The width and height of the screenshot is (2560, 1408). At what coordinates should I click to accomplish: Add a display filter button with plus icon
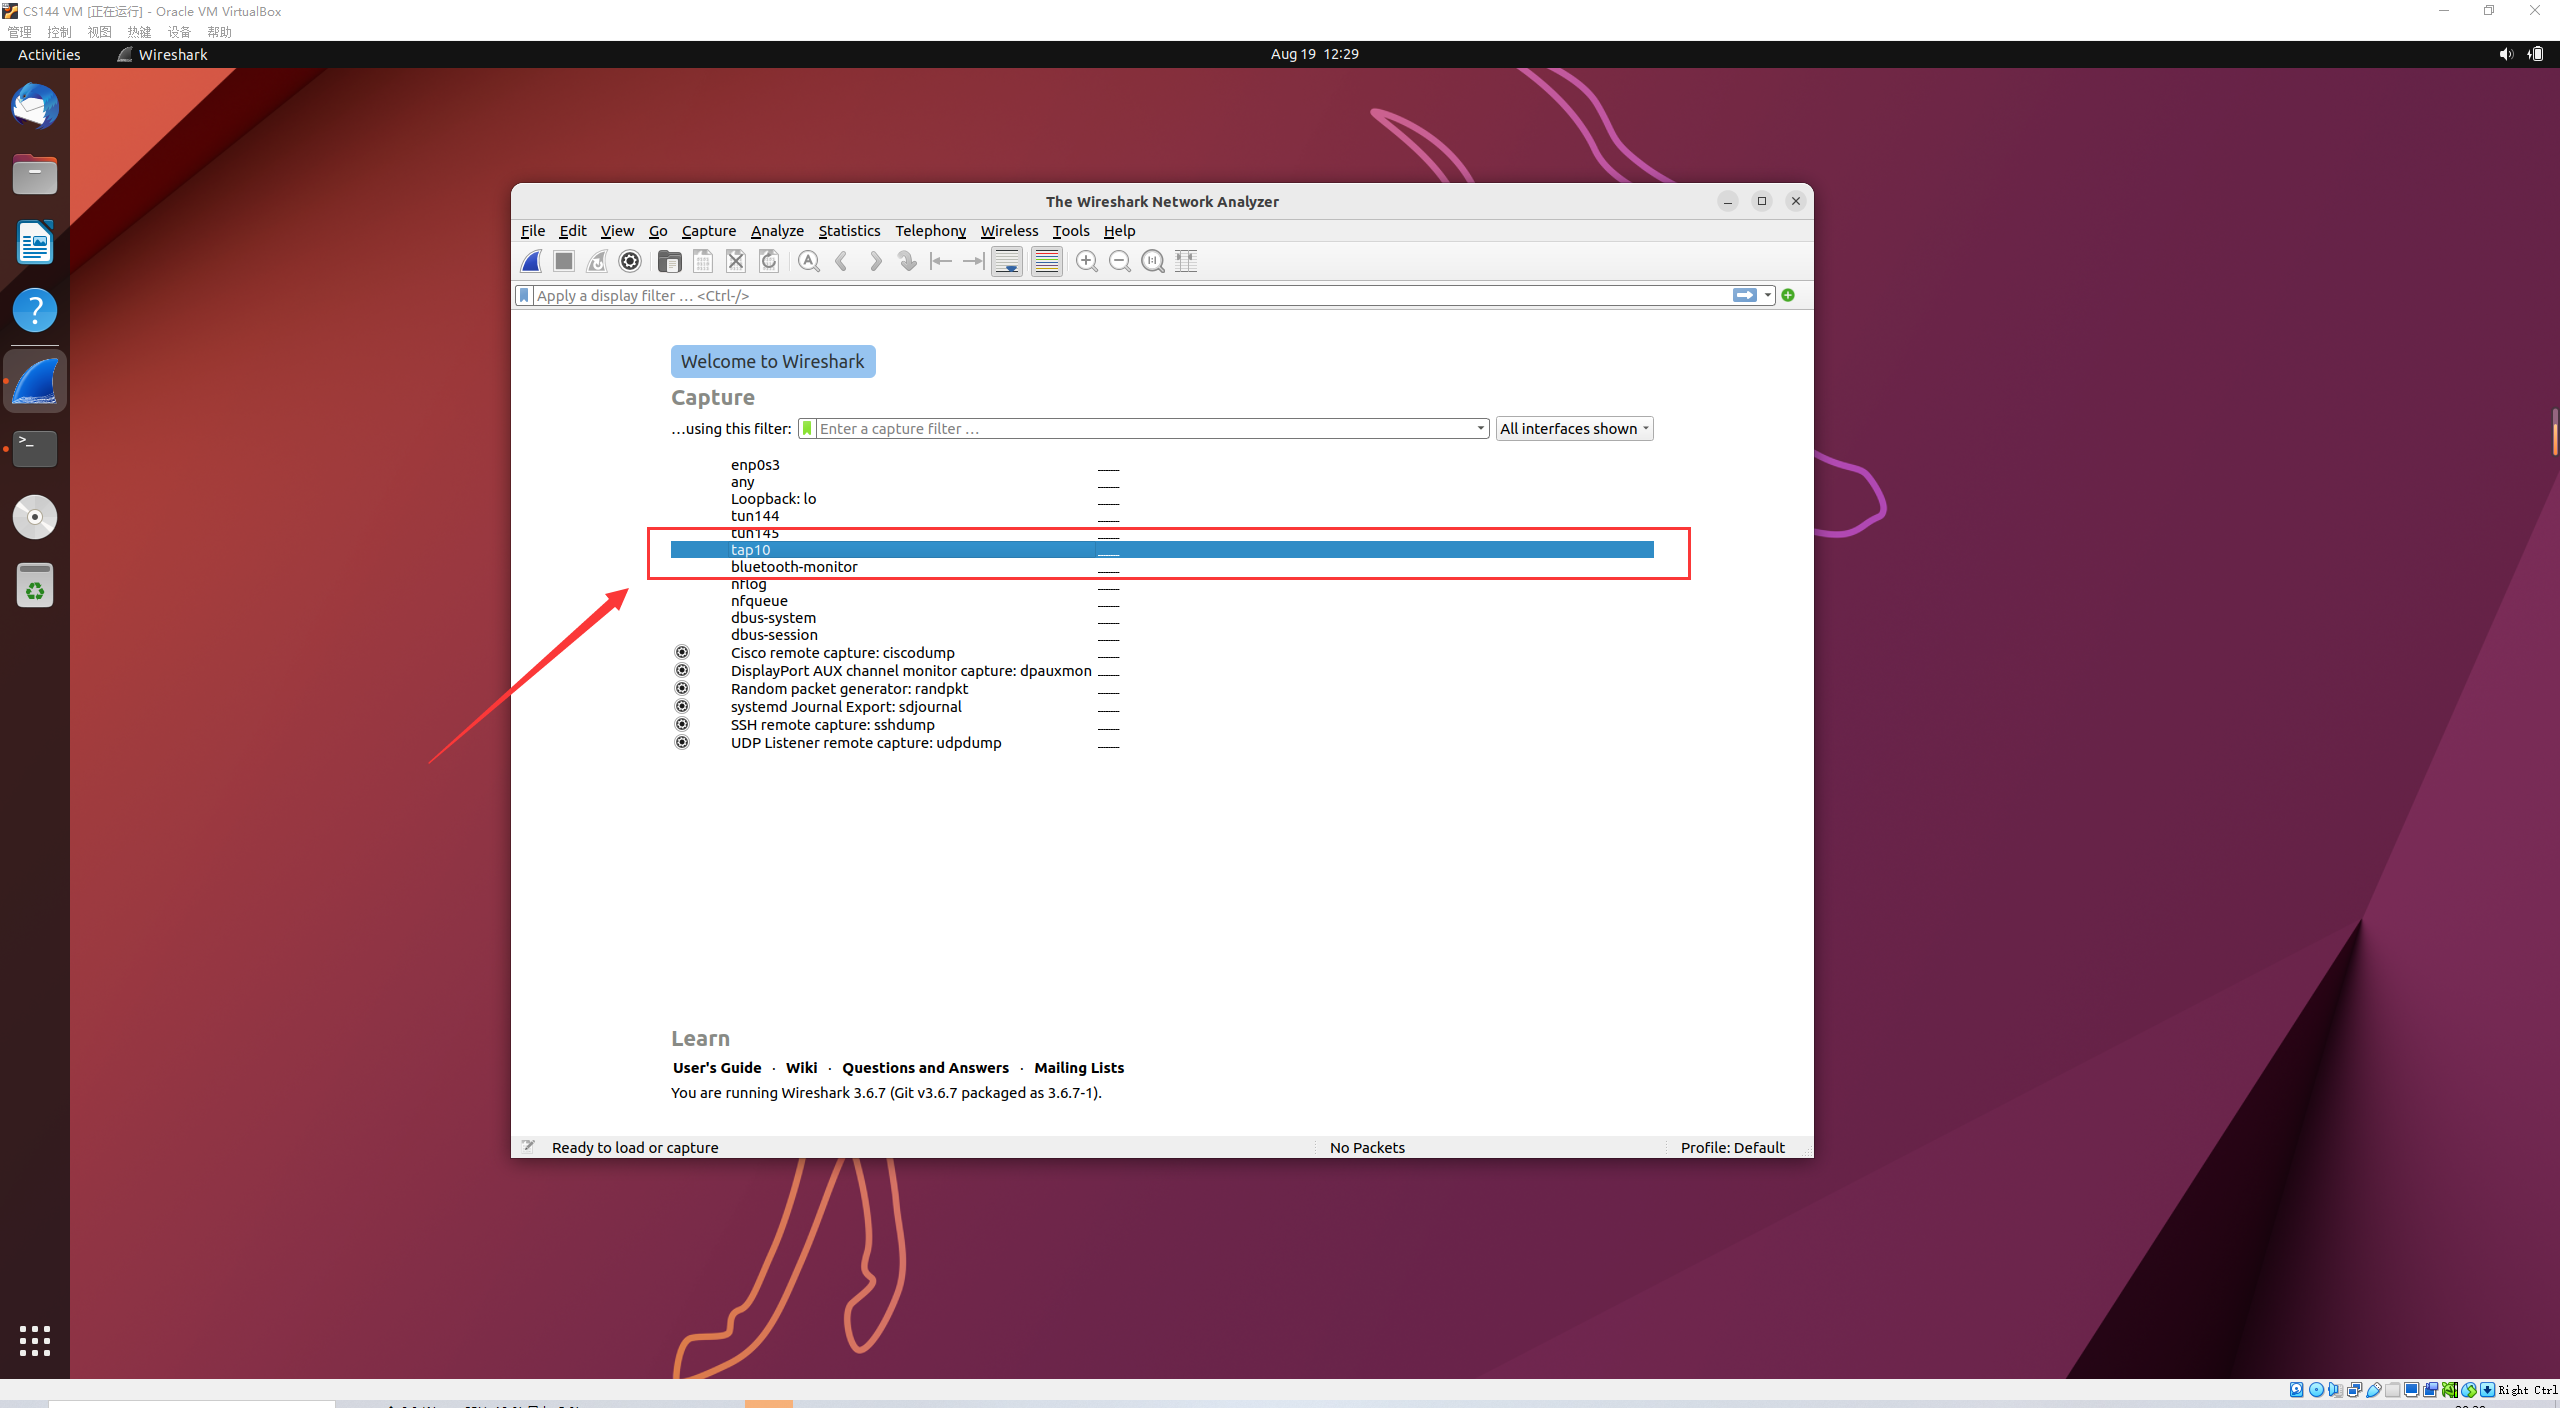(1788, 295)
